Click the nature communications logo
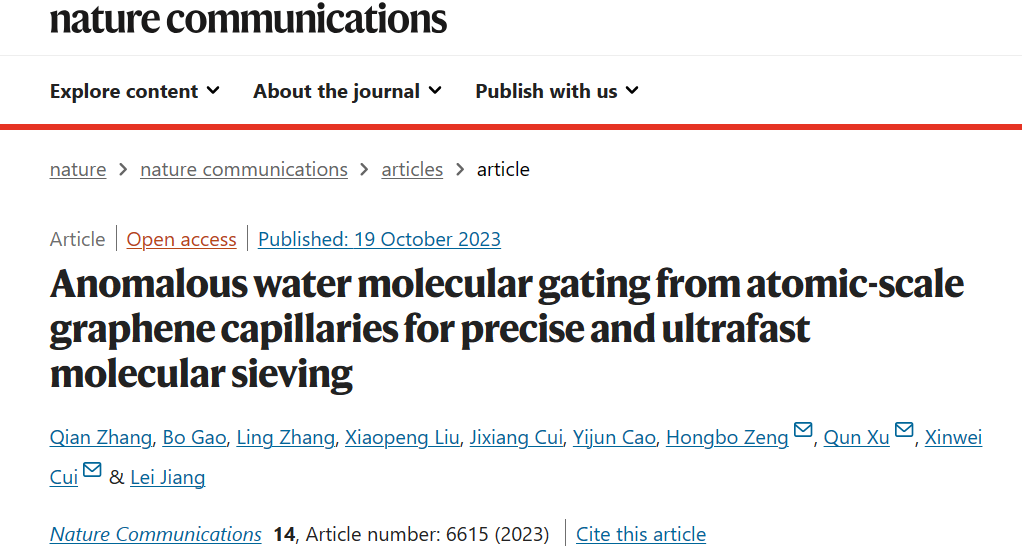Viewport: 1022px width, 559px height. (x=248, y=18)
